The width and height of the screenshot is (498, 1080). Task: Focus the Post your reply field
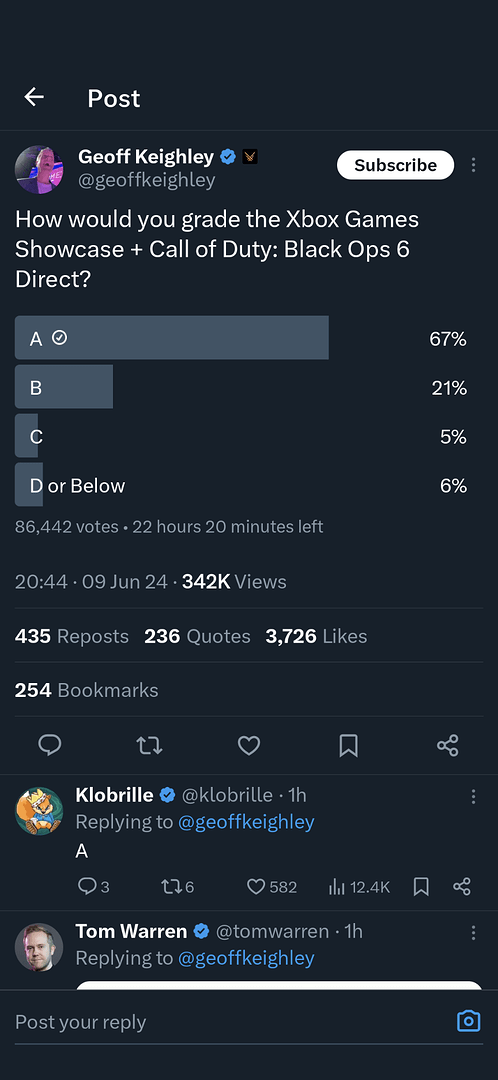click(x=227, y=1021)
